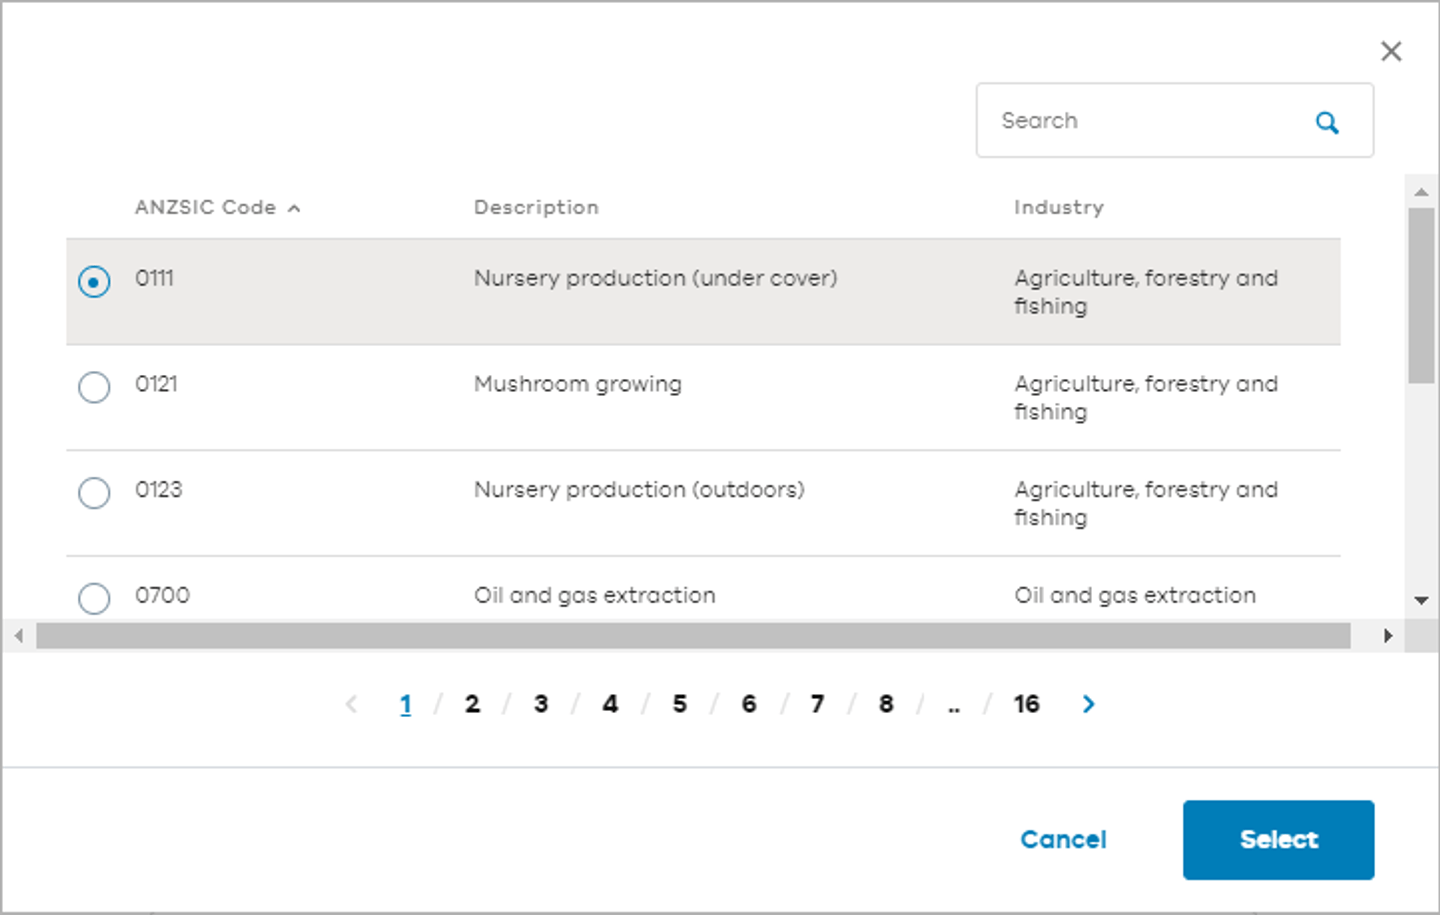Click the search magnifier icon
The width and height of the screenshot is (1440, 915).
pyautogui.click(x=1327, y=121)
